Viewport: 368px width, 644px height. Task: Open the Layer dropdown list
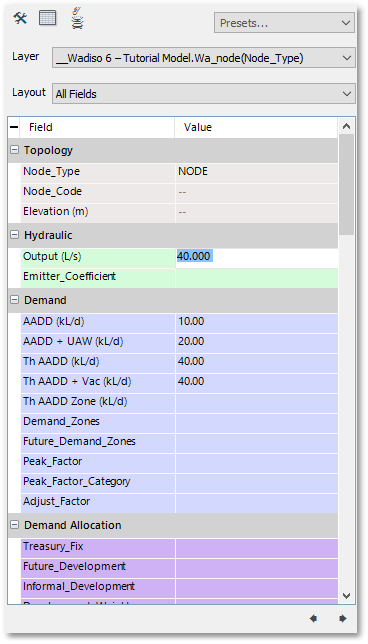coord(203,58)
